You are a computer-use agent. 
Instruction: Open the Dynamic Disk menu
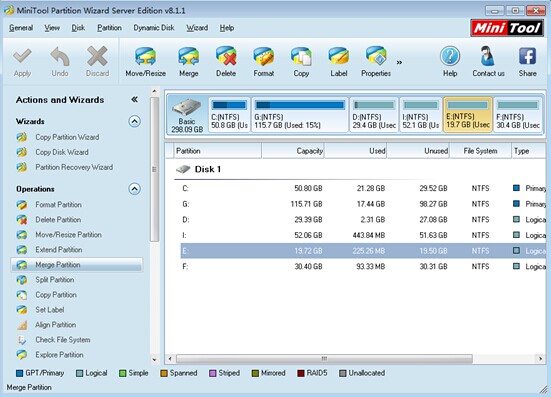[154, 28]
